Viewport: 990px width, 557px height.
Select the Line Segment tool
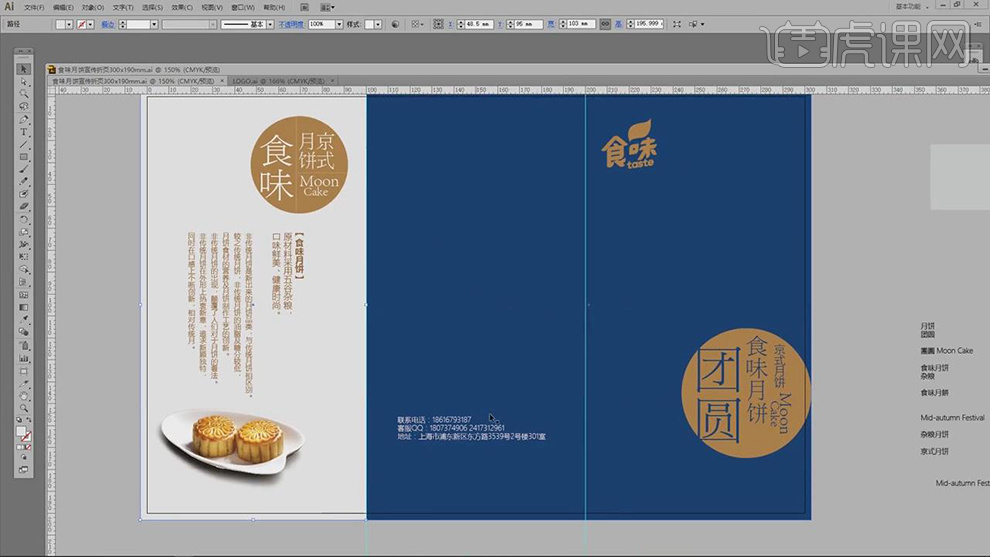23,145
